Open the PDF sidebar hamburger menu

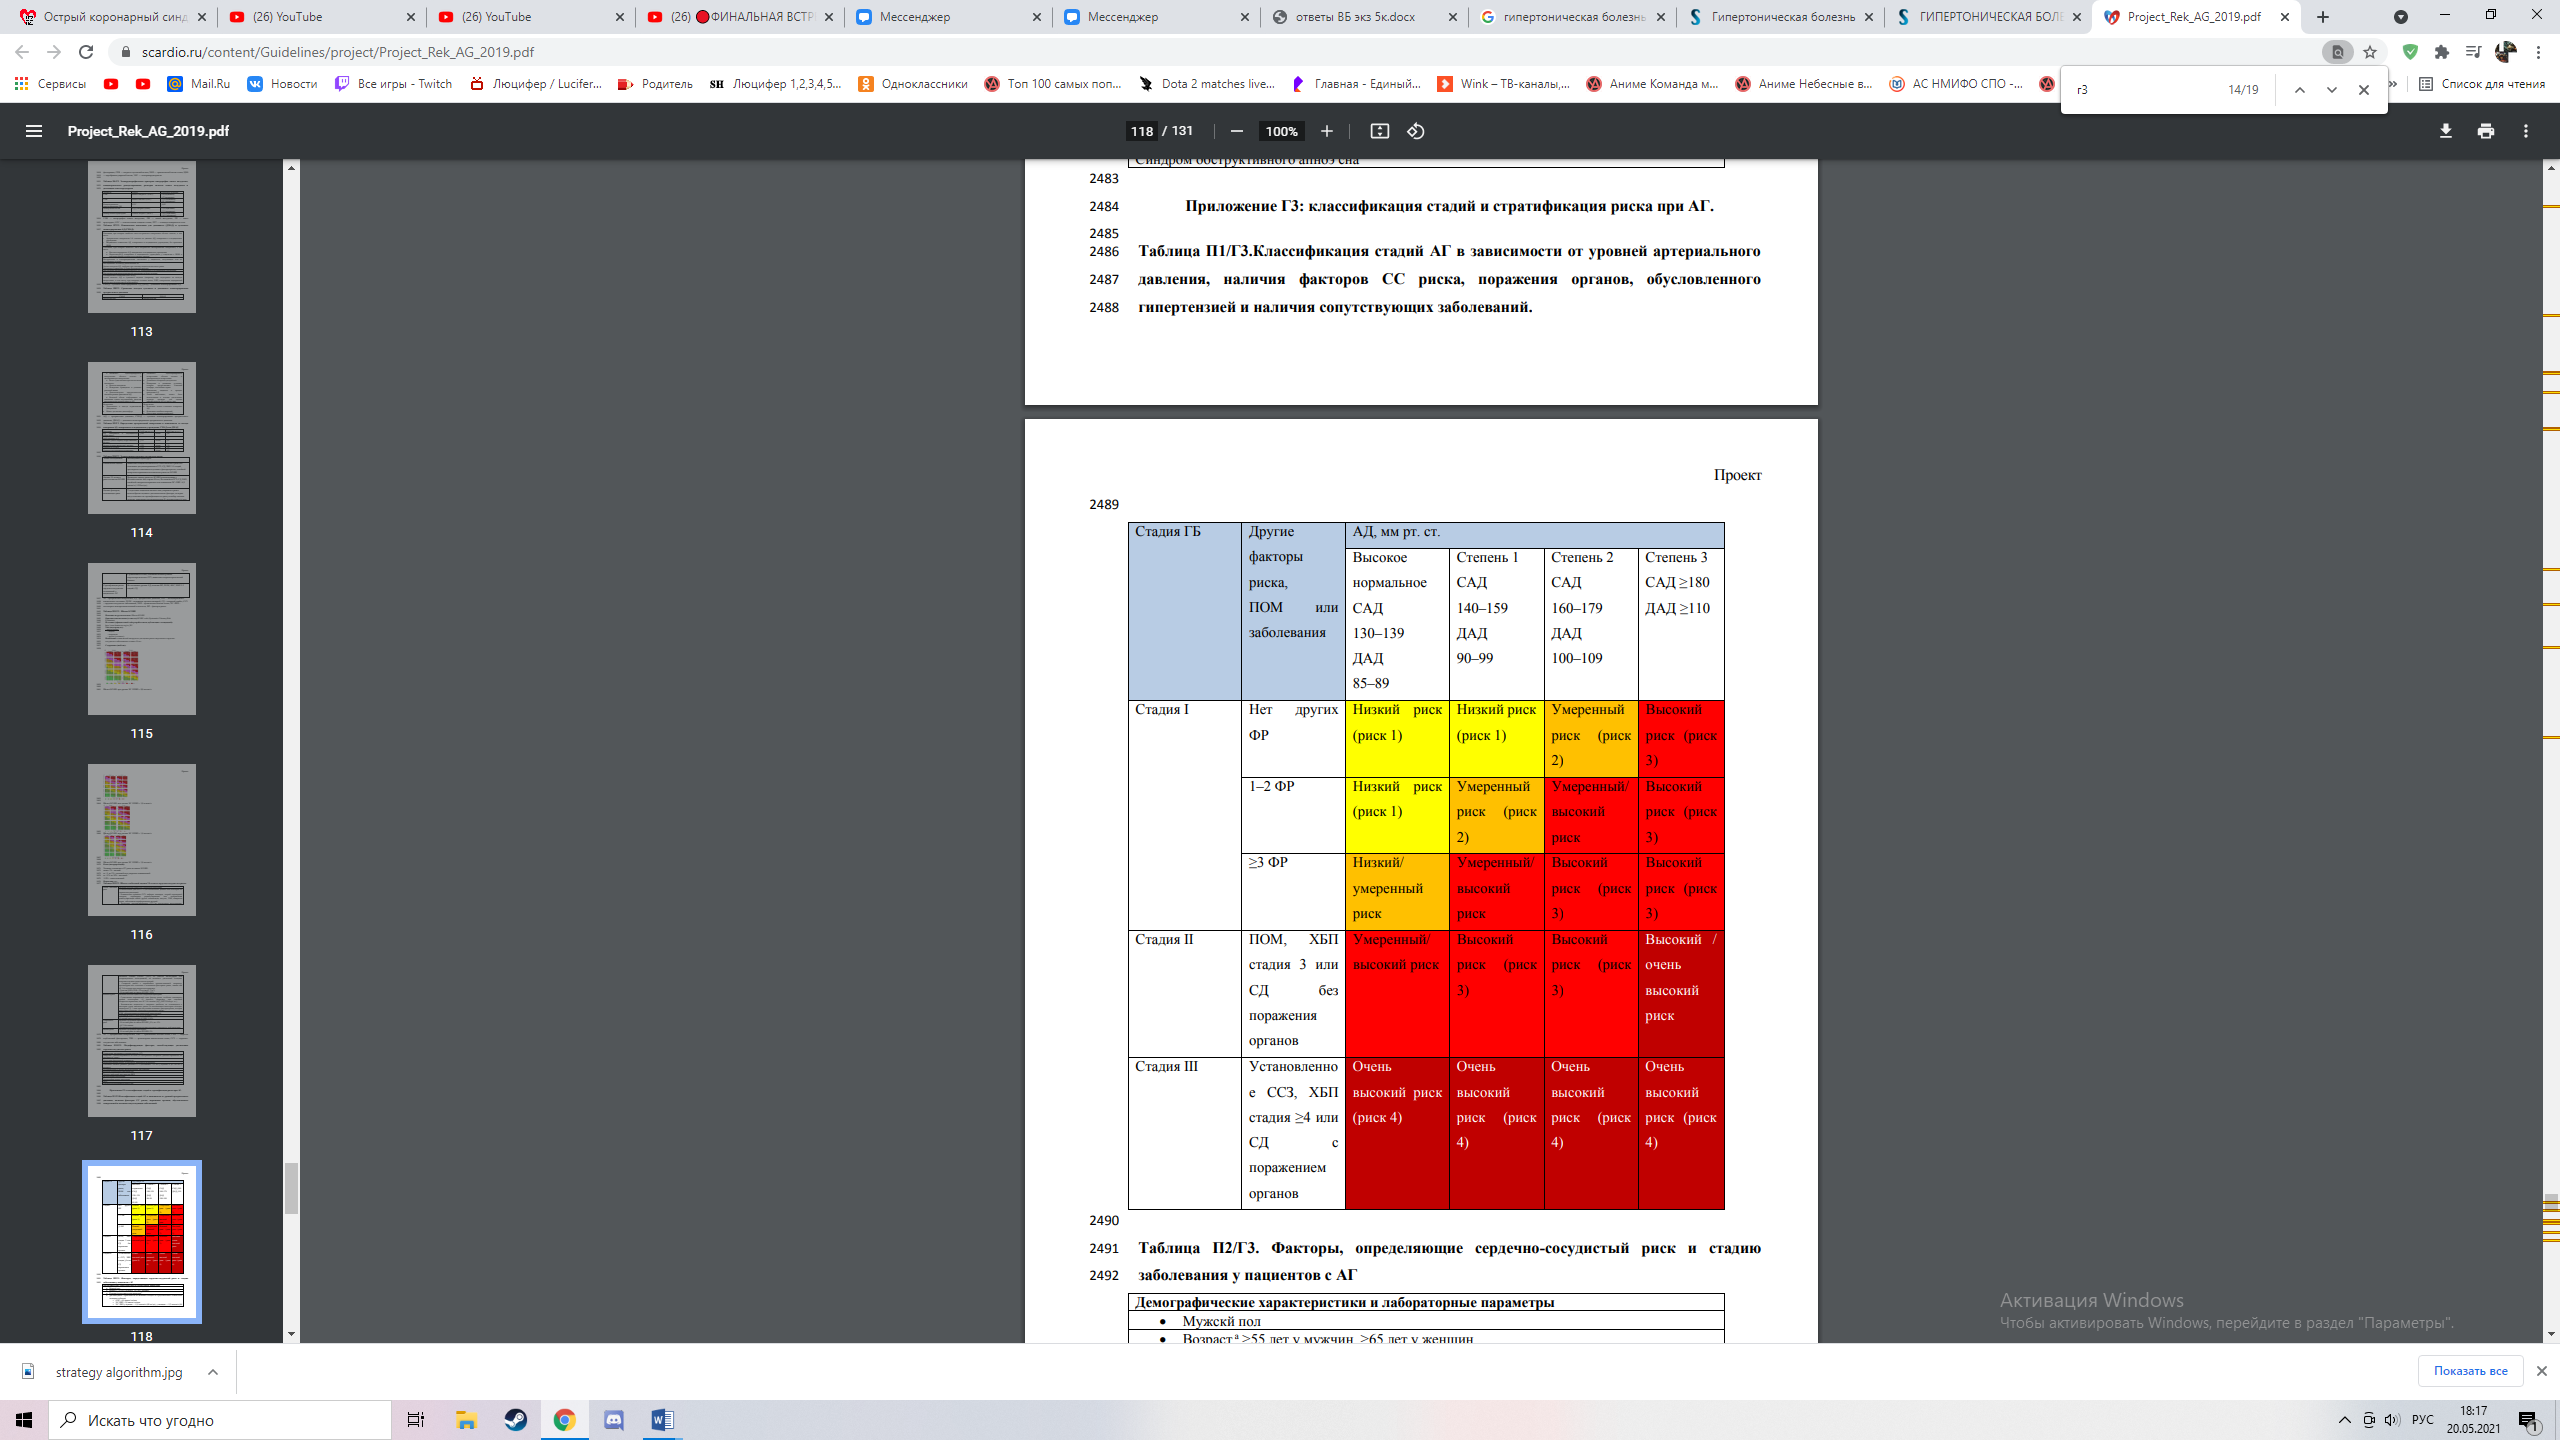click(x=34, y=131)
